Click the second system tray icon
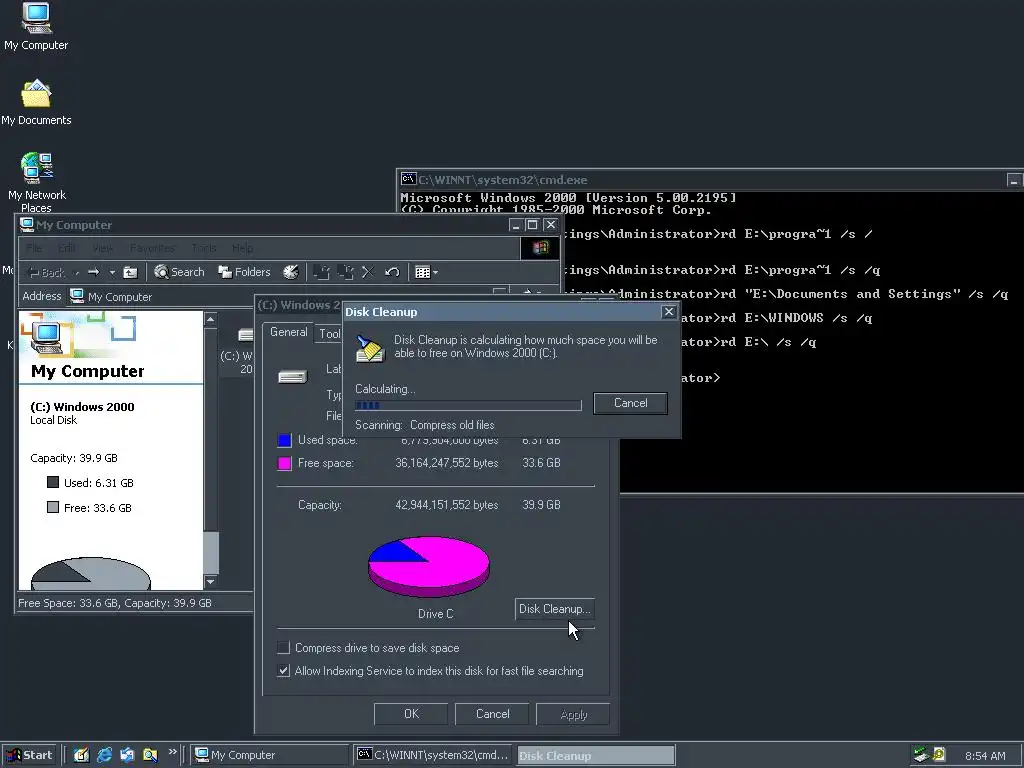Image resolution: width=1024 pixels, height=768 pixels. click(939, 754)
